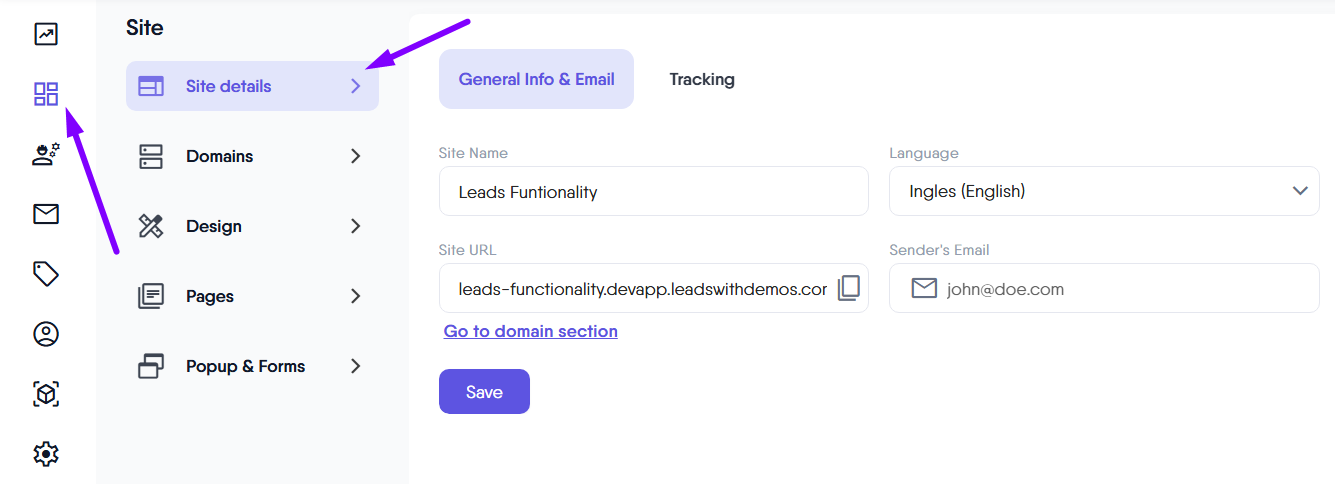Image resolution: width=1335 pixels, height=484 pixels.
Task: Open the user management gear icon
Action: (46, 154)
